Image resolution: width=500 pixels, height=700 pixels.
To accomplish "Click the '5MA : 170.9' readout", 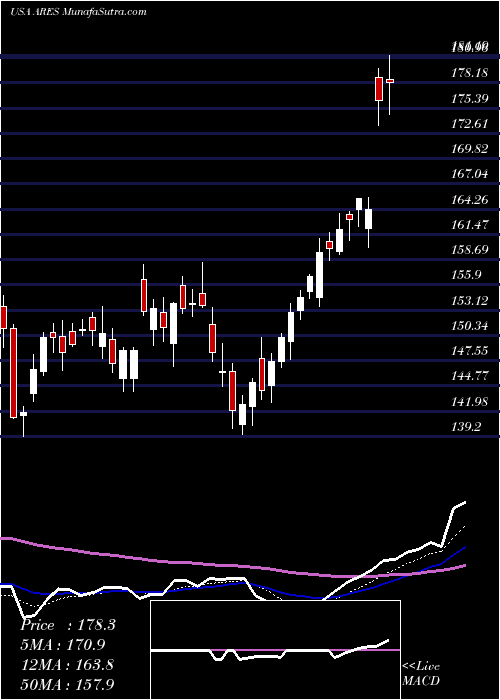I will pos(65,645).
